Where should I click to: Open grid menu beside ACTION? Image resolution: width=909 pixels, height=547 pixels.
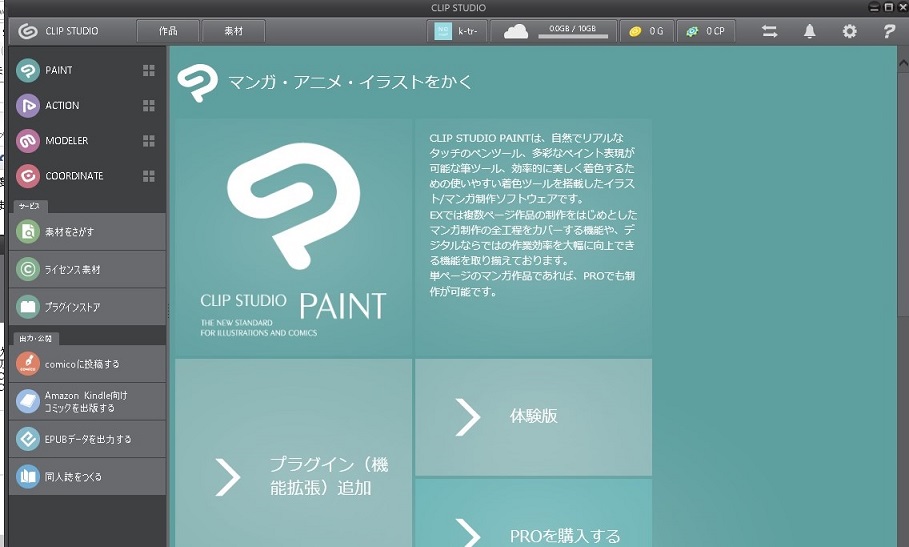tap(149, 105)
